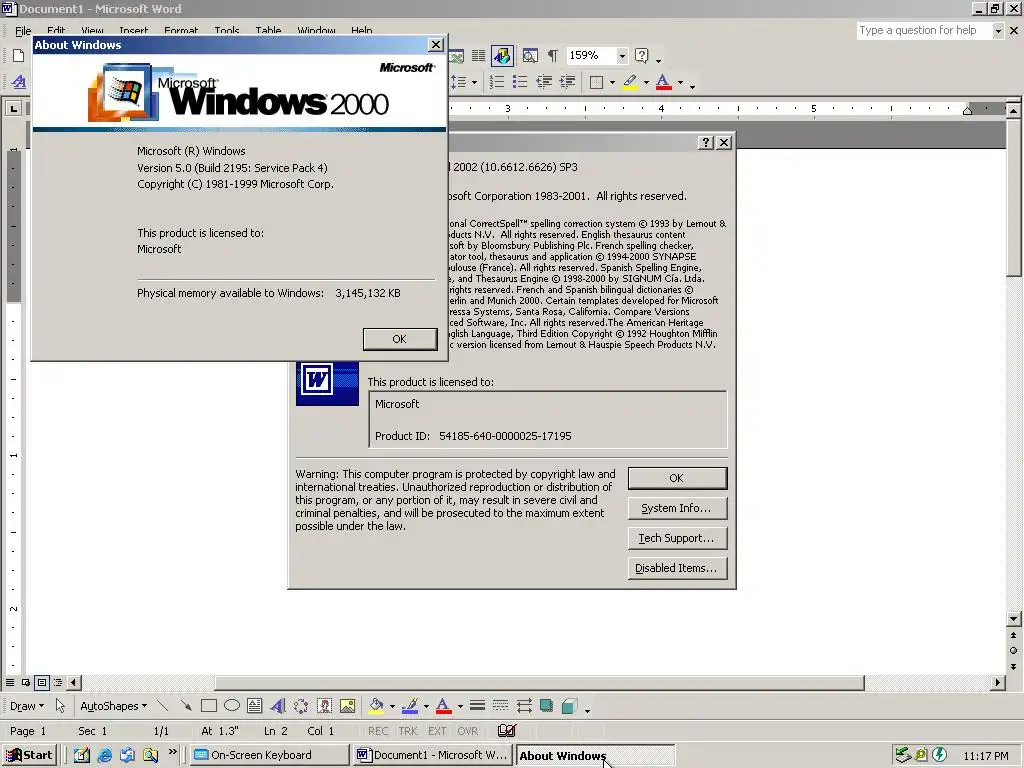The width and height of the screenshot is (1024, 768).
Task: Click the Select Objects pointer tool
Action: tap(61, 706)
